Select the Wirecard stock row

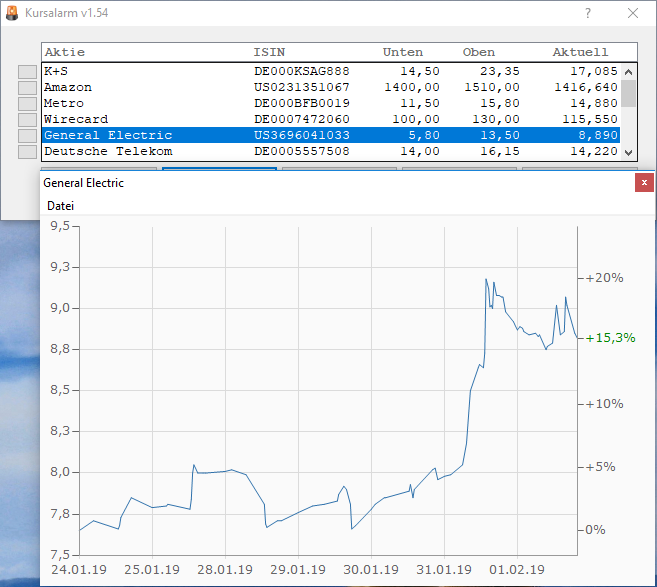(331, 119)
